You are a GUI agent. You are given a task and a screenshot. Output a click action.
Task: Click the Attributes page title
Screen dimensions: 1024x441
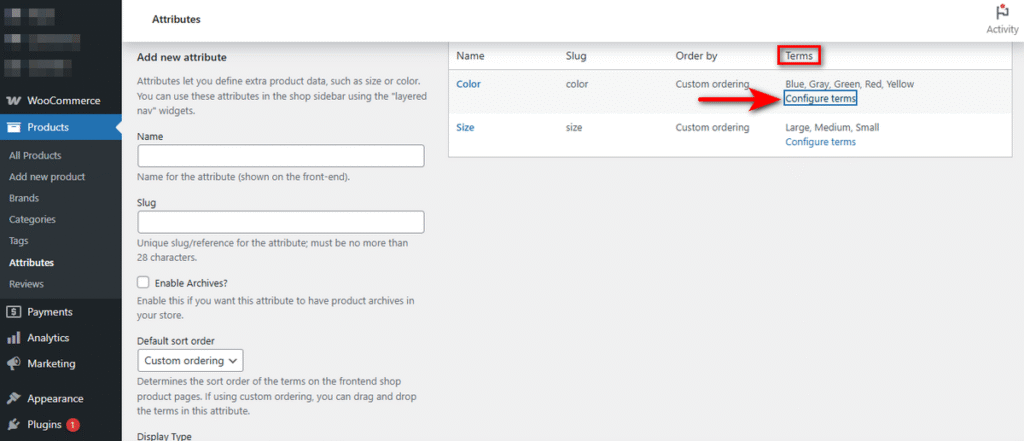pos(176,20)
